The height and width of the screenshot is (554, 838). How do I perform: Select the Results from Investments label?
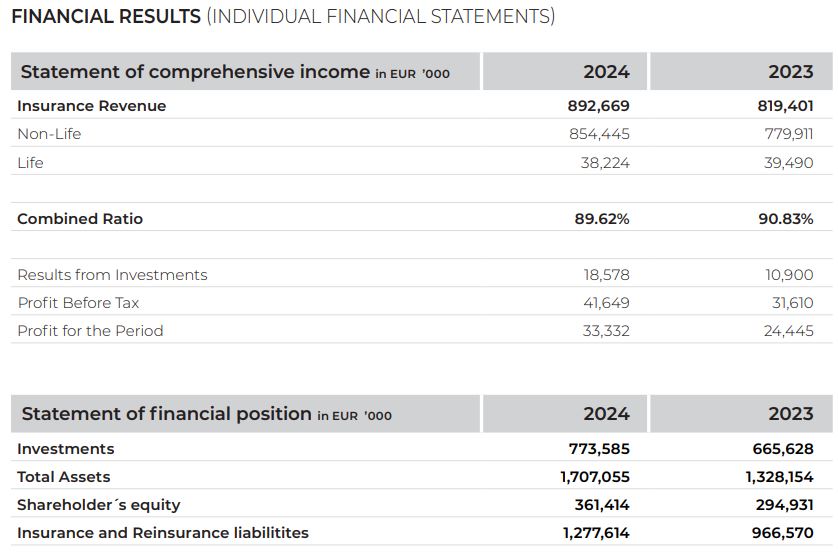click(x=112, y=275)
